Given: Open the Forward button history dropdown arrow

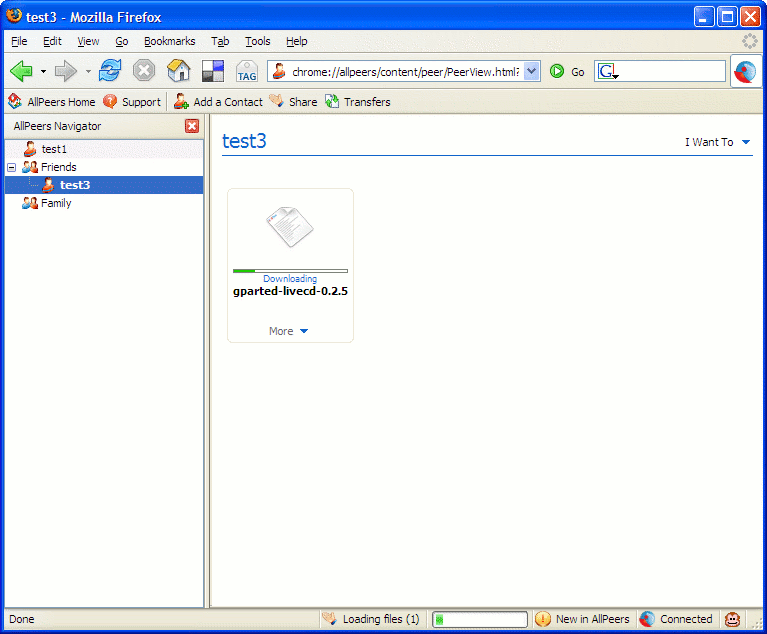Looking at the screenshot, I should [88, 71].
